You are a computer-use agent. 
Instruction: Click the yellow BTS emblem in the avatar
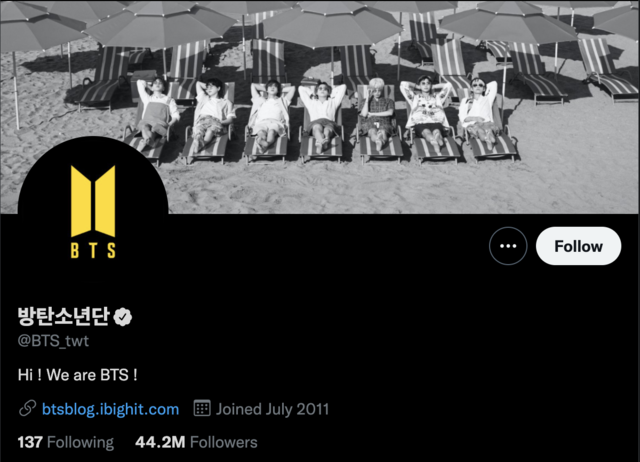(x=93, y=201)
